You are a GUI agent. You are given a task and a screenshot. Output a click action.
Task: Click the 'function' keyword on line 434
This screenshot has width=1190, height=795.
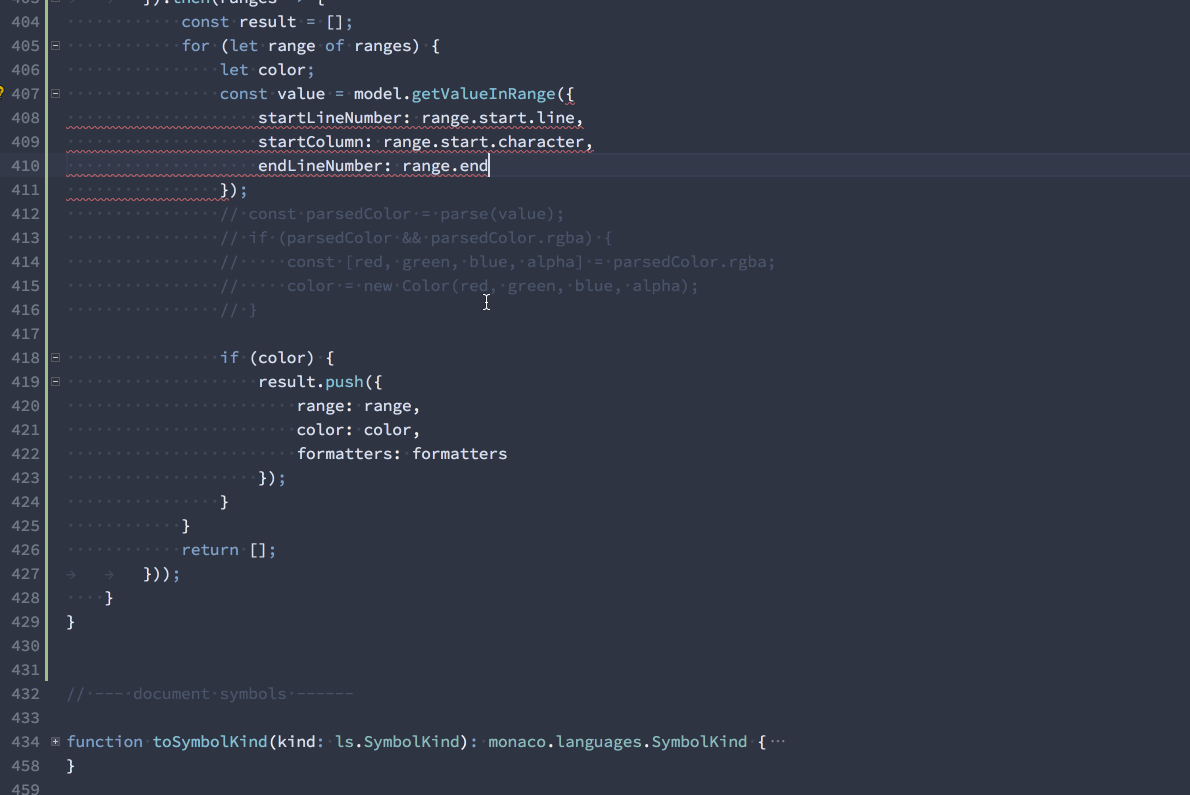[x=105, y=741]
